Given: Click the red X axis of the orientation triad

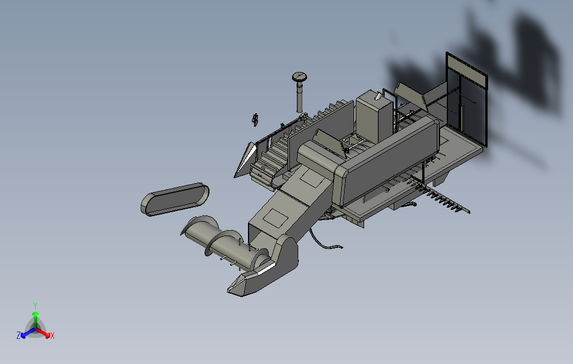Looking at the screenshot, I should pyautogui.click(x=45, y=333).
